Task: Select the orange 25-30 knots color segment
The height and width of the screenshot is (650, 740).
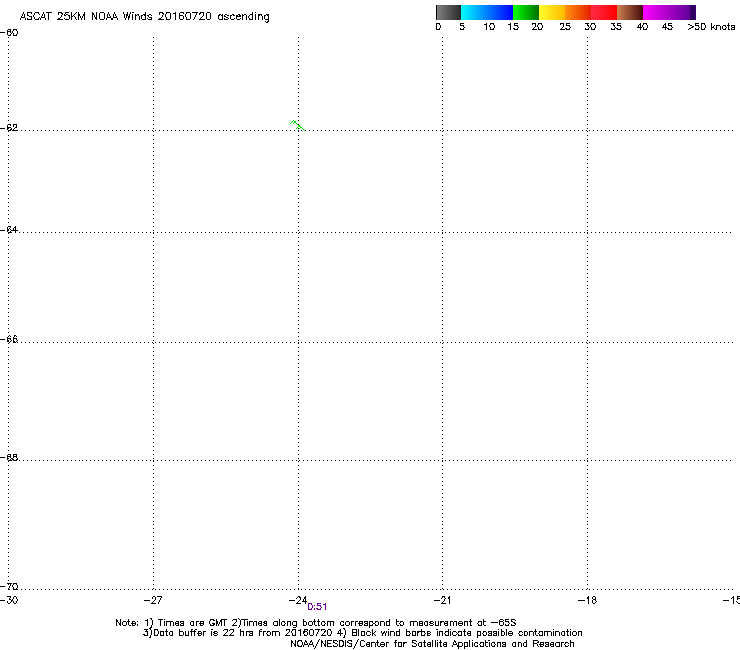Action: point(578,12)
